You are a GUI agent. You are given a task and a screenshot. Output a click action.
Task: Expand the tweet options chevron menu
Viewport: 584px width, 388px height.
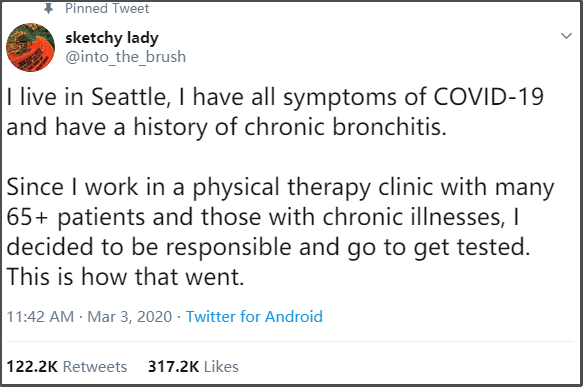[566, 36]
